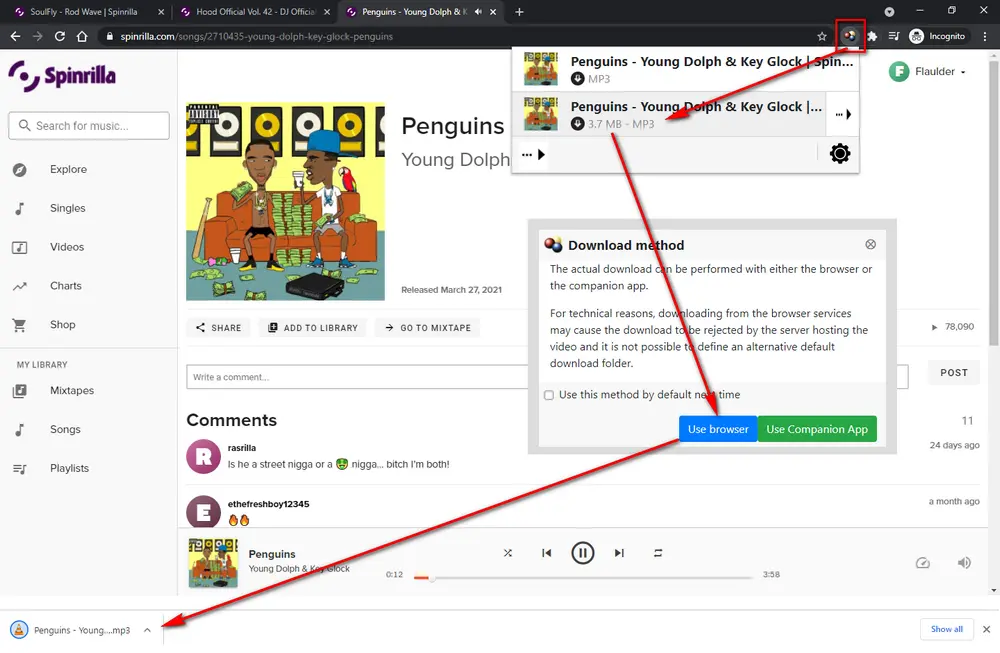Screen dimensions: 1000x653
Task: Click Young Dolph & Key Glock in player
Action: (299, 569)
